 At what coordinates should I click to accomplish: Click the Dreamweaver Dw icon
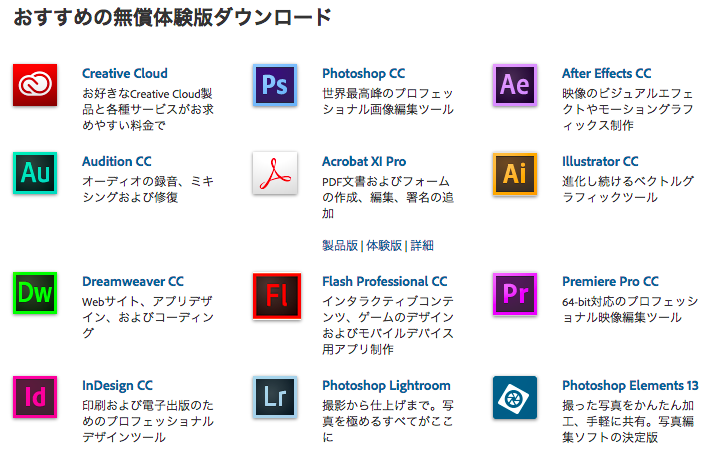35,293
